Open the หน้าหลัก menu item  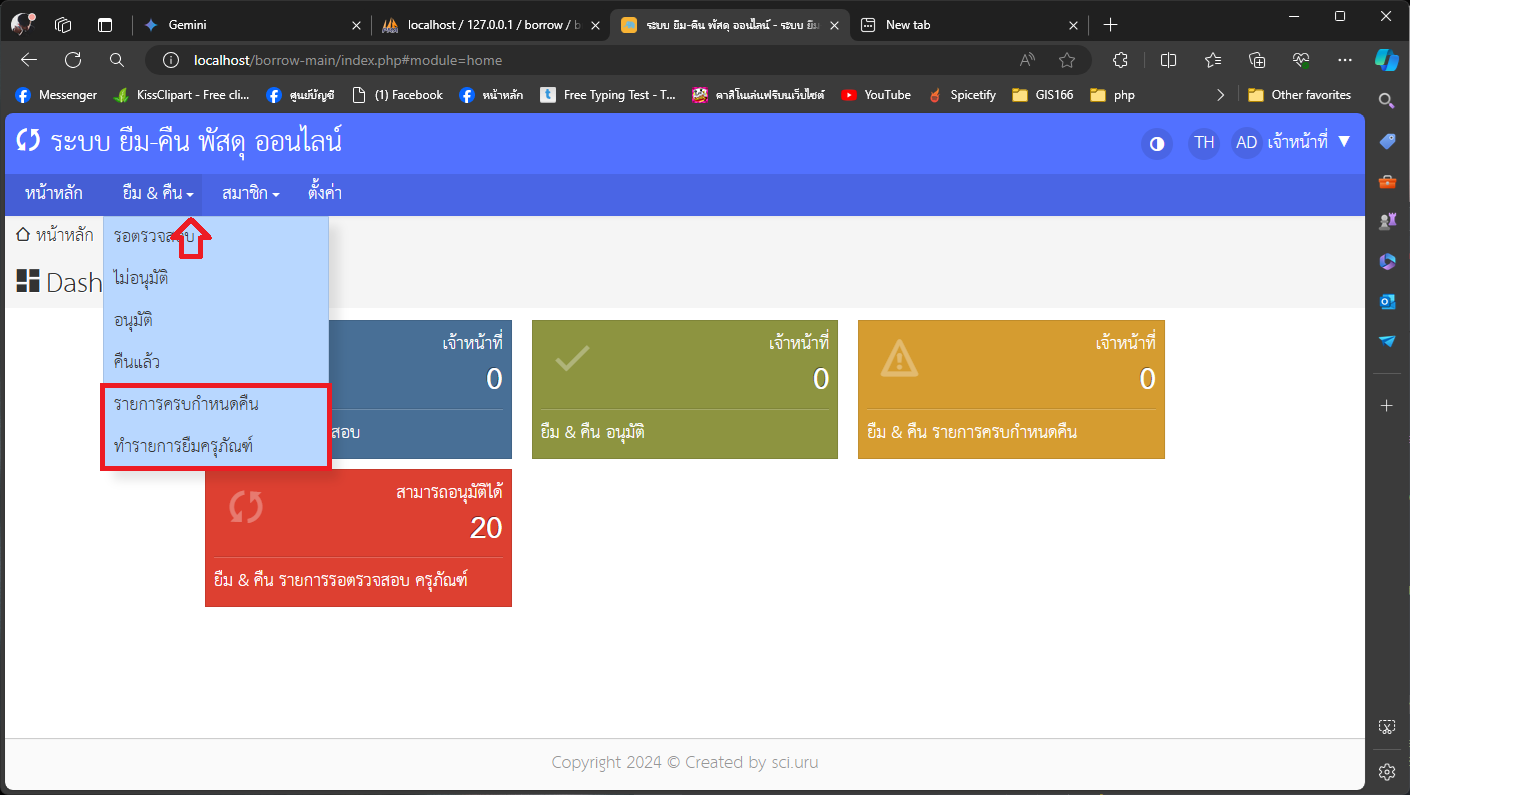54,193
